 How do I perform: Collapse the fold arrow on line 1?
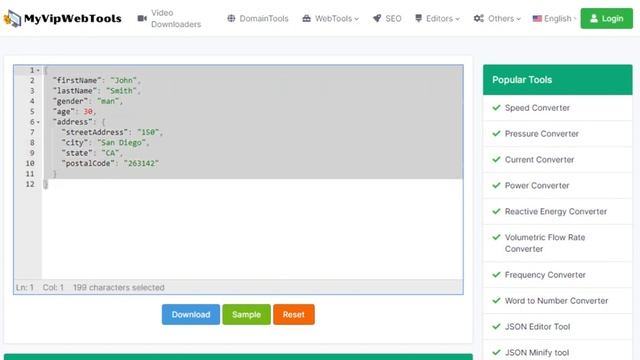[38, 71]
